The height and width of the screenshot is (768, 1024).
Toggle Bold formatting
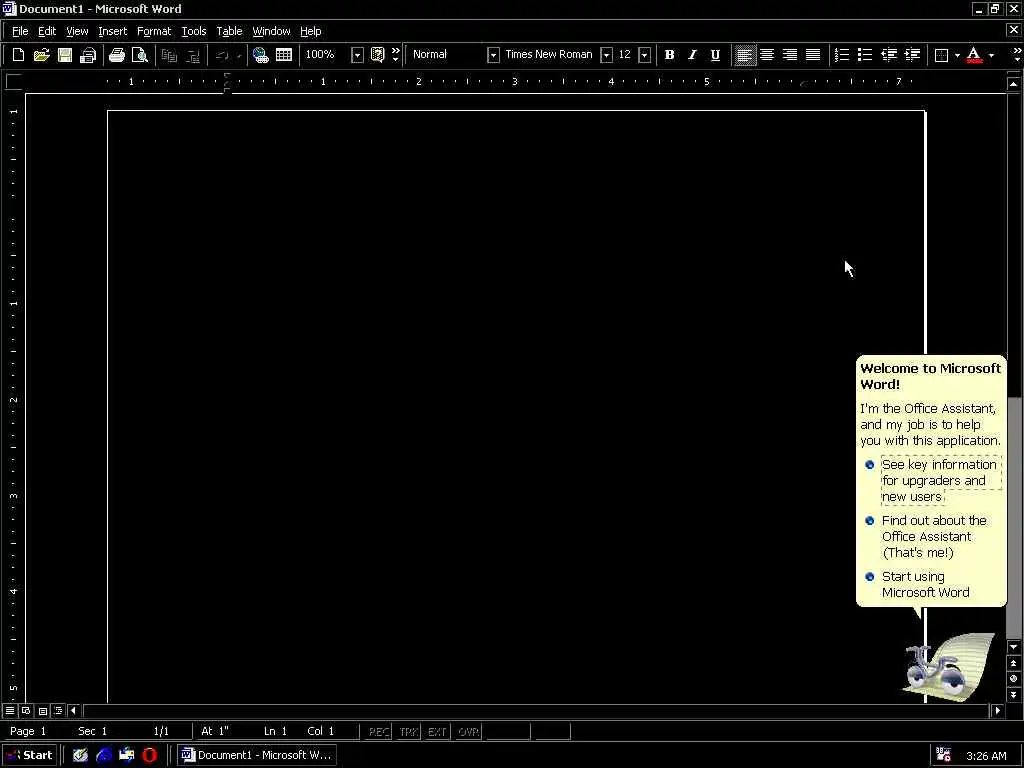tap(669, 55)
